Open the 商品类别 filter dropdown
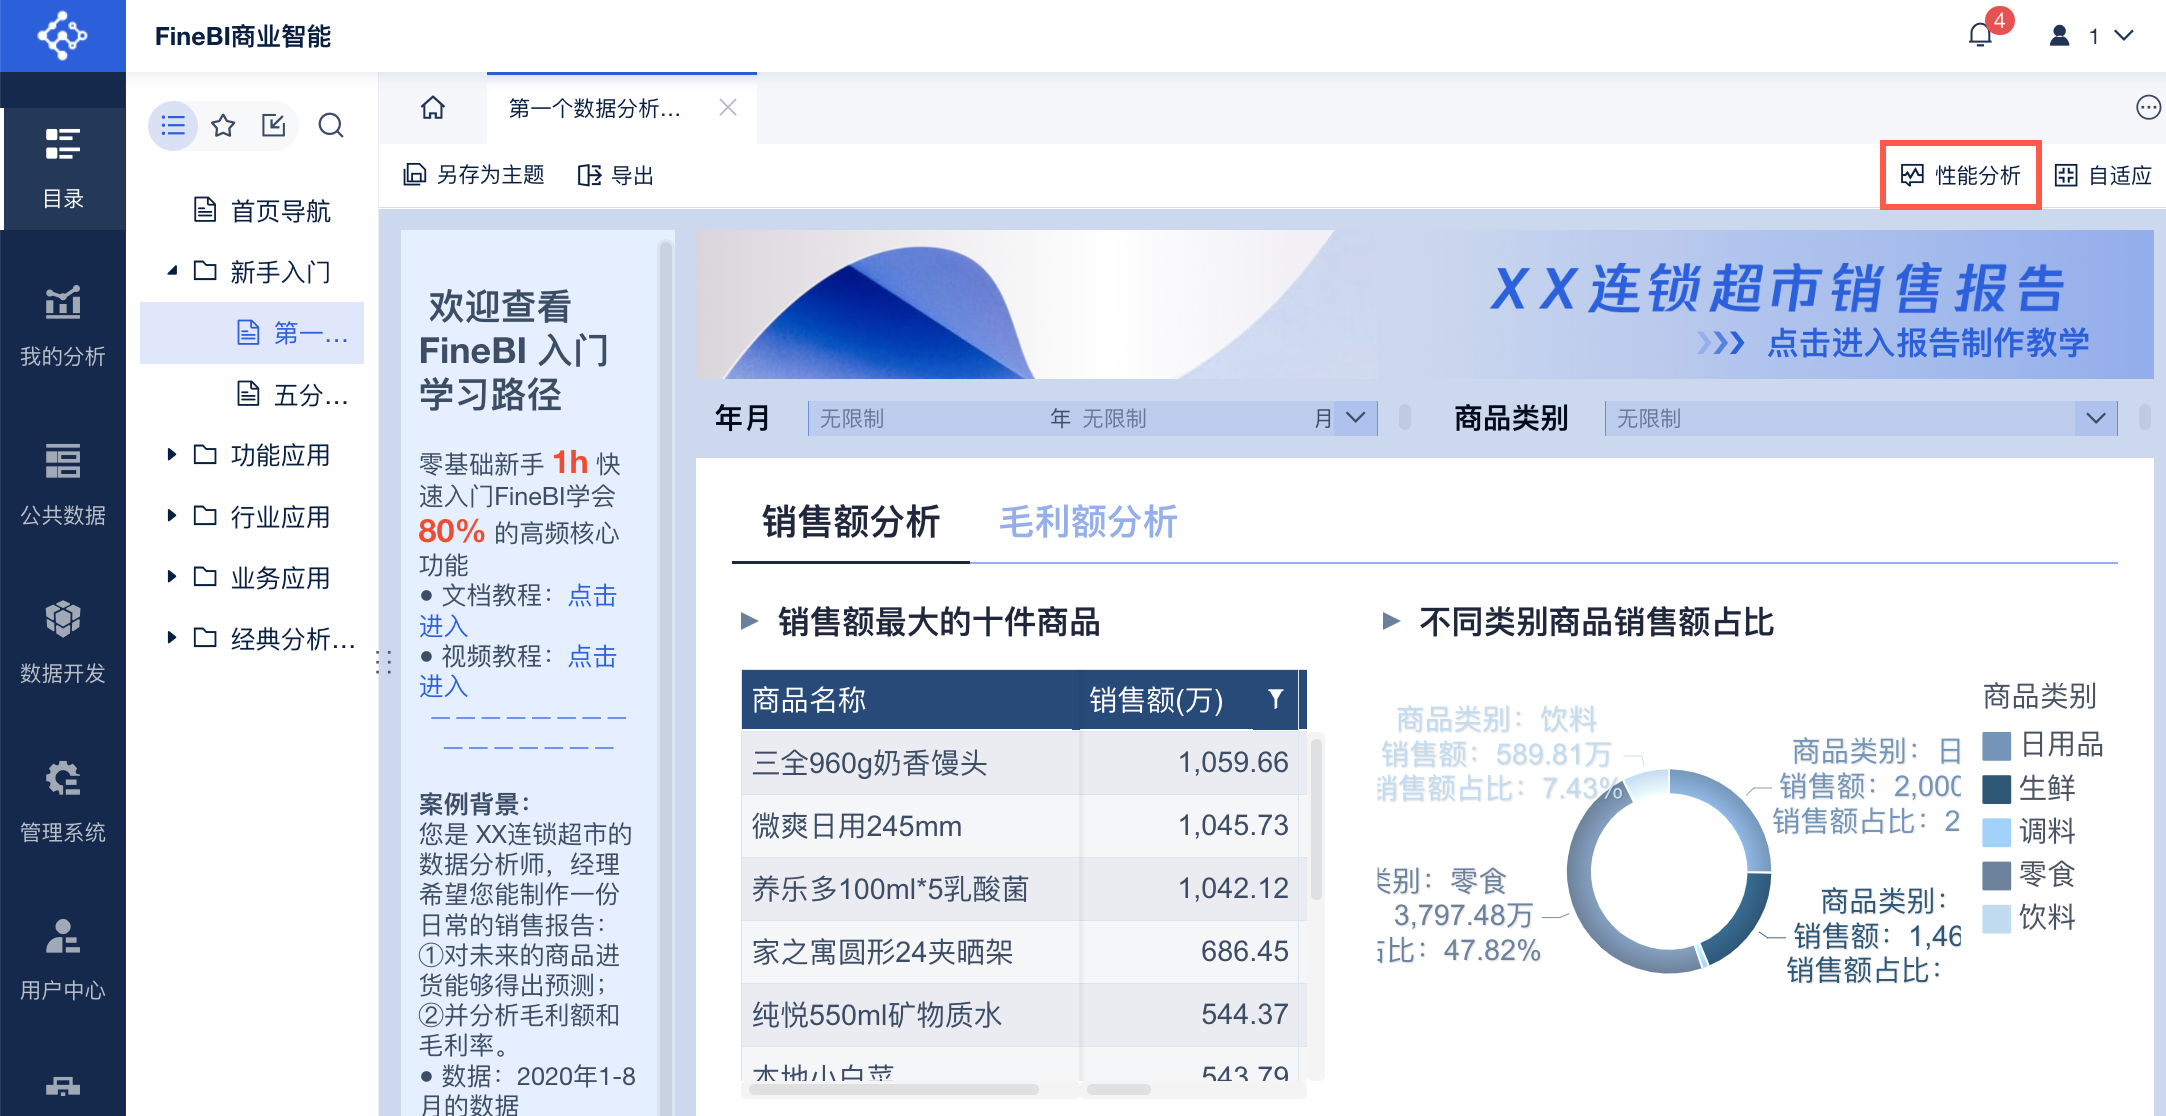Image resolution: width=2166 pixels, height=1116 pixels. [x=2096, y=418]
